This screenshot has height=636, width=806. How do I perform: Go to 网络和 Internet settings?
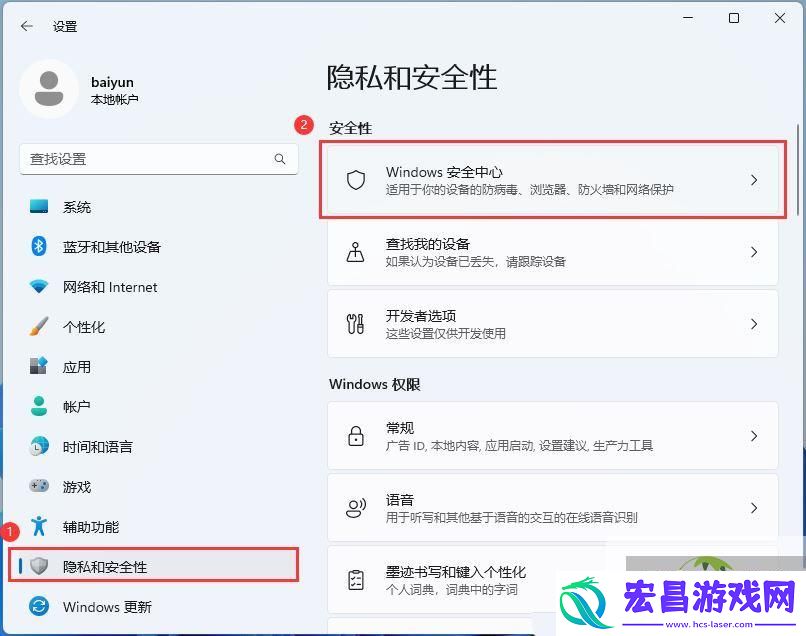coord(158,287)
